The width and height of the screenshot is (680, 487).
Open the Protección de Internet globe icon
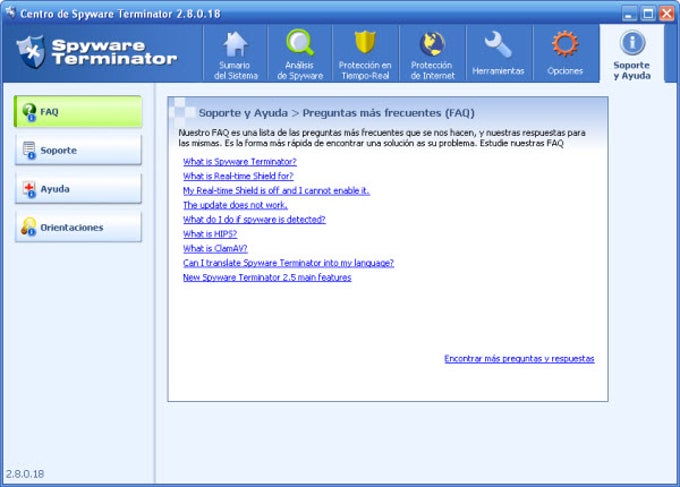click(432, 44)
